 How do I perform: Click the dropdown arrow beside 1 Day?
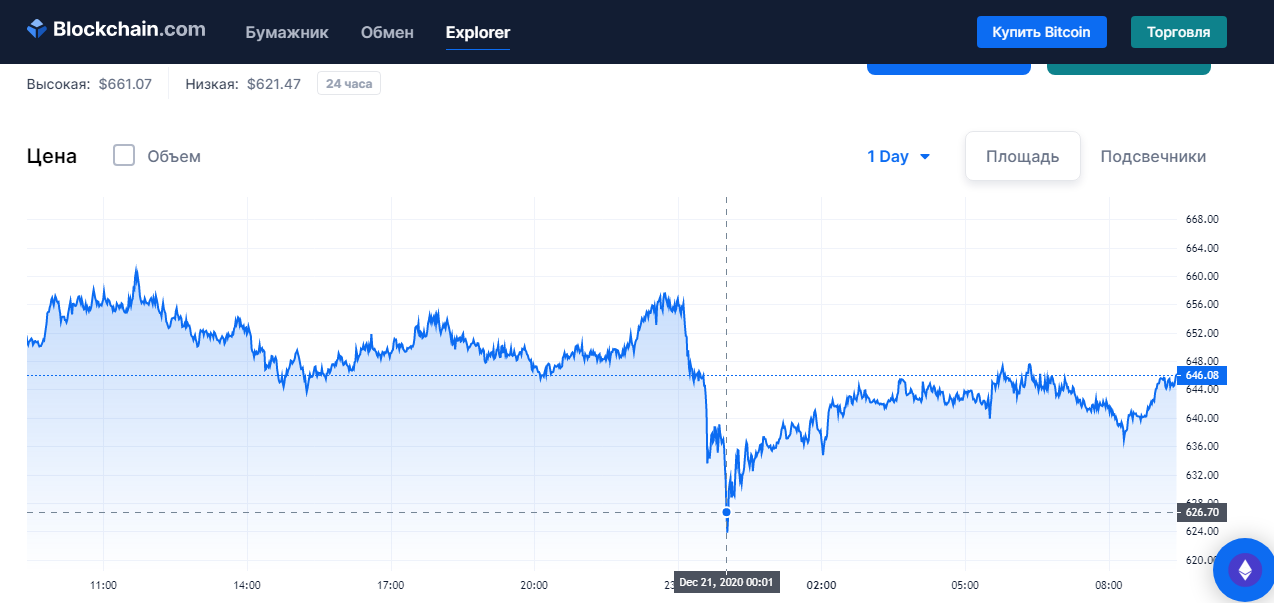tap(925, 157)
